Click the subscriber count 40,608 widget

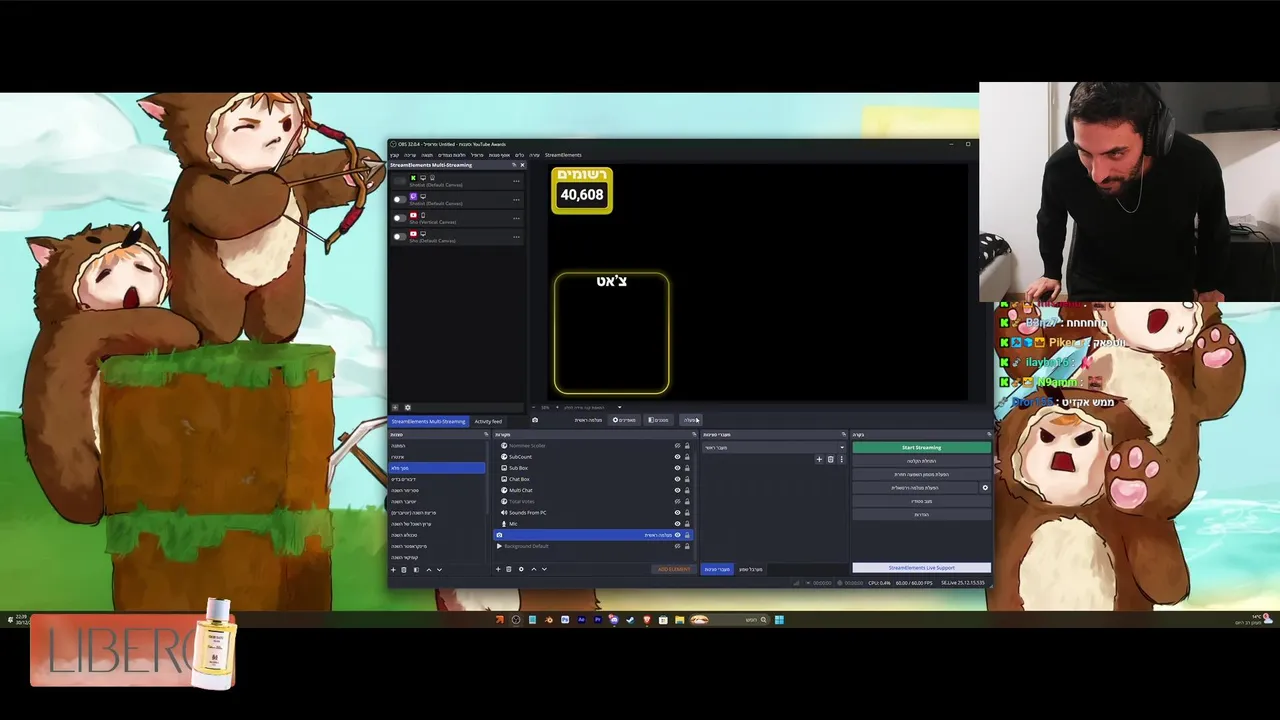(x=582, y=190)
